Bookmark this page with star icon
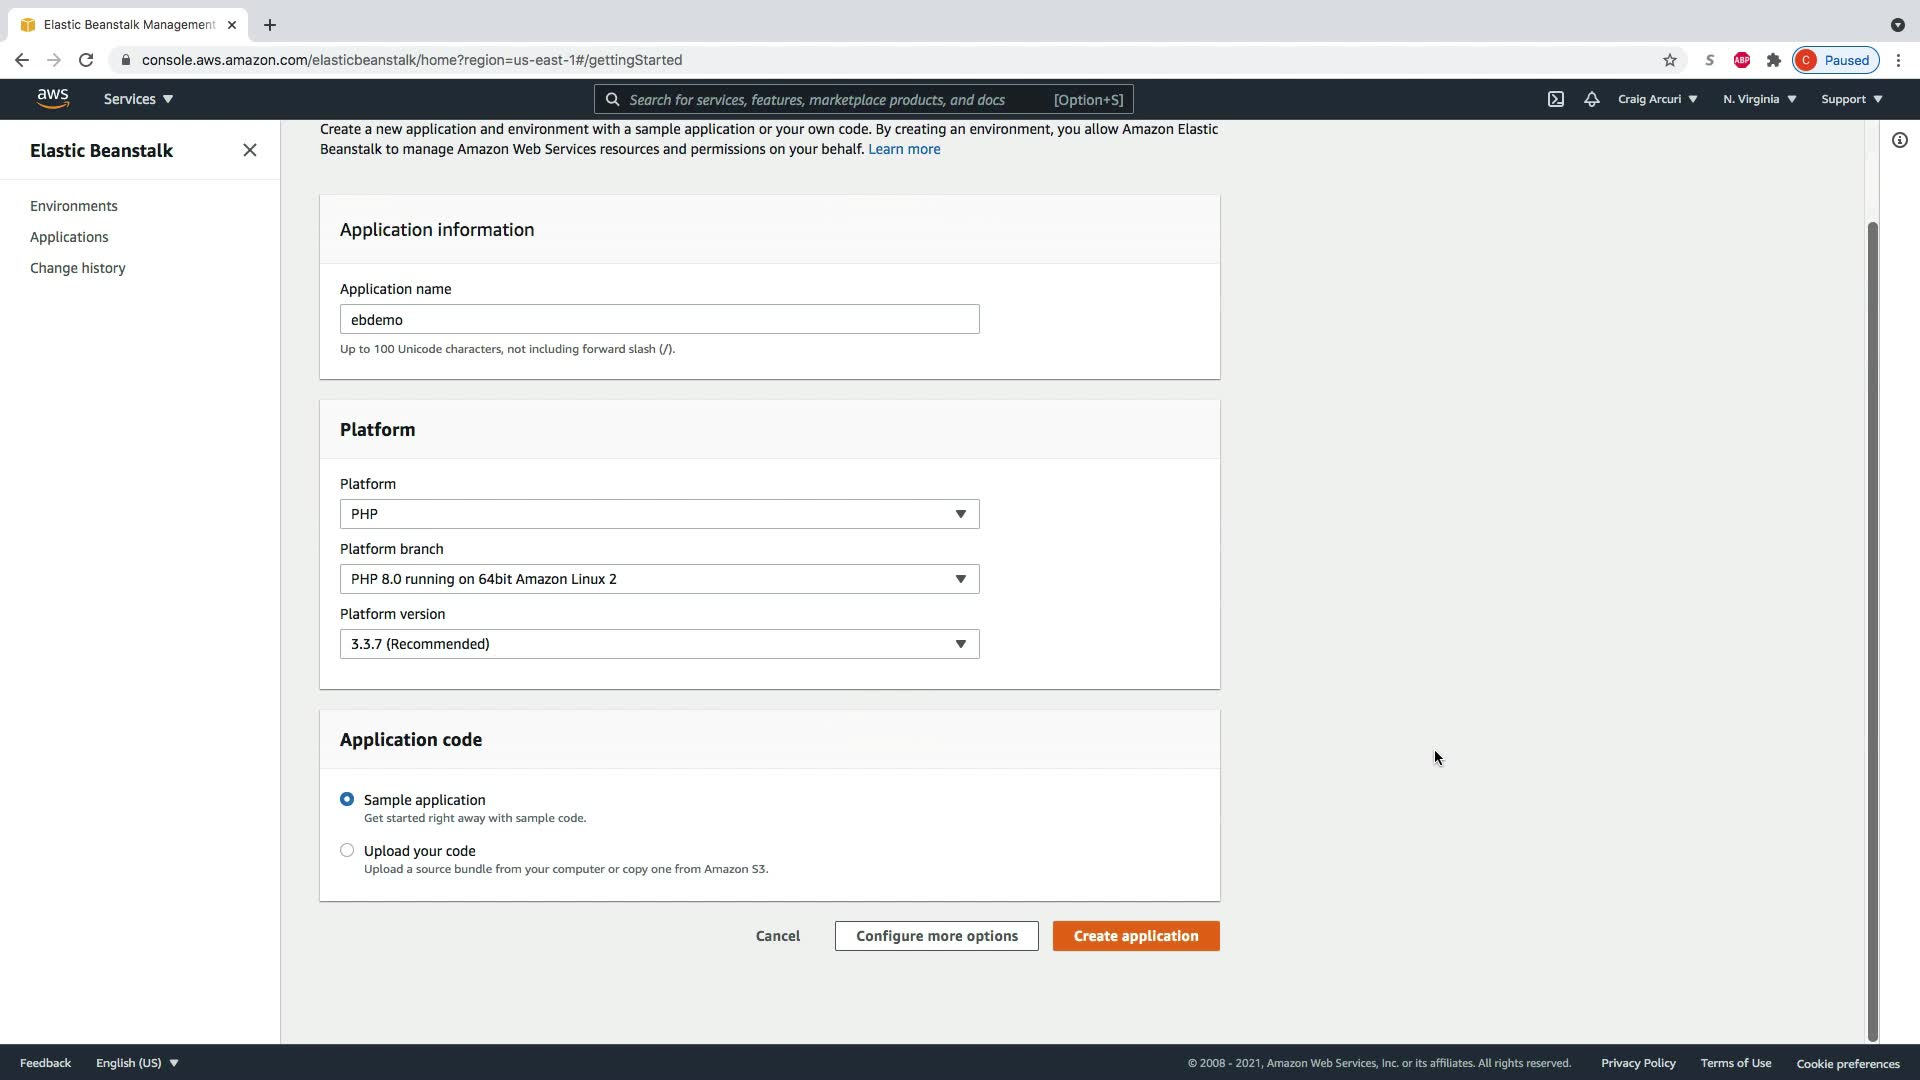Image resolution: width=1920 pixels, height=1080 pixels. [x=1670, y=60]
